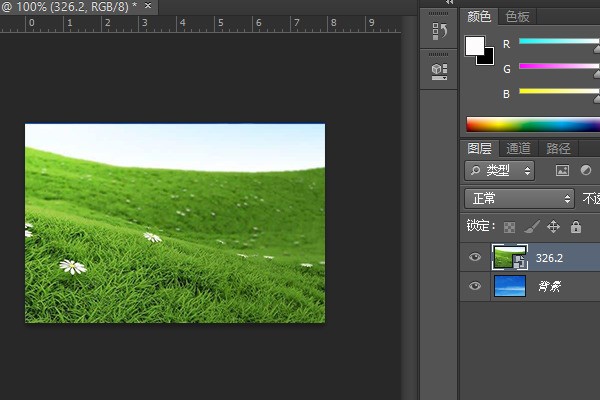This screenshot has width=600, height=400.
Task: Toggle lock position move icon
Action: pos(553,227)
